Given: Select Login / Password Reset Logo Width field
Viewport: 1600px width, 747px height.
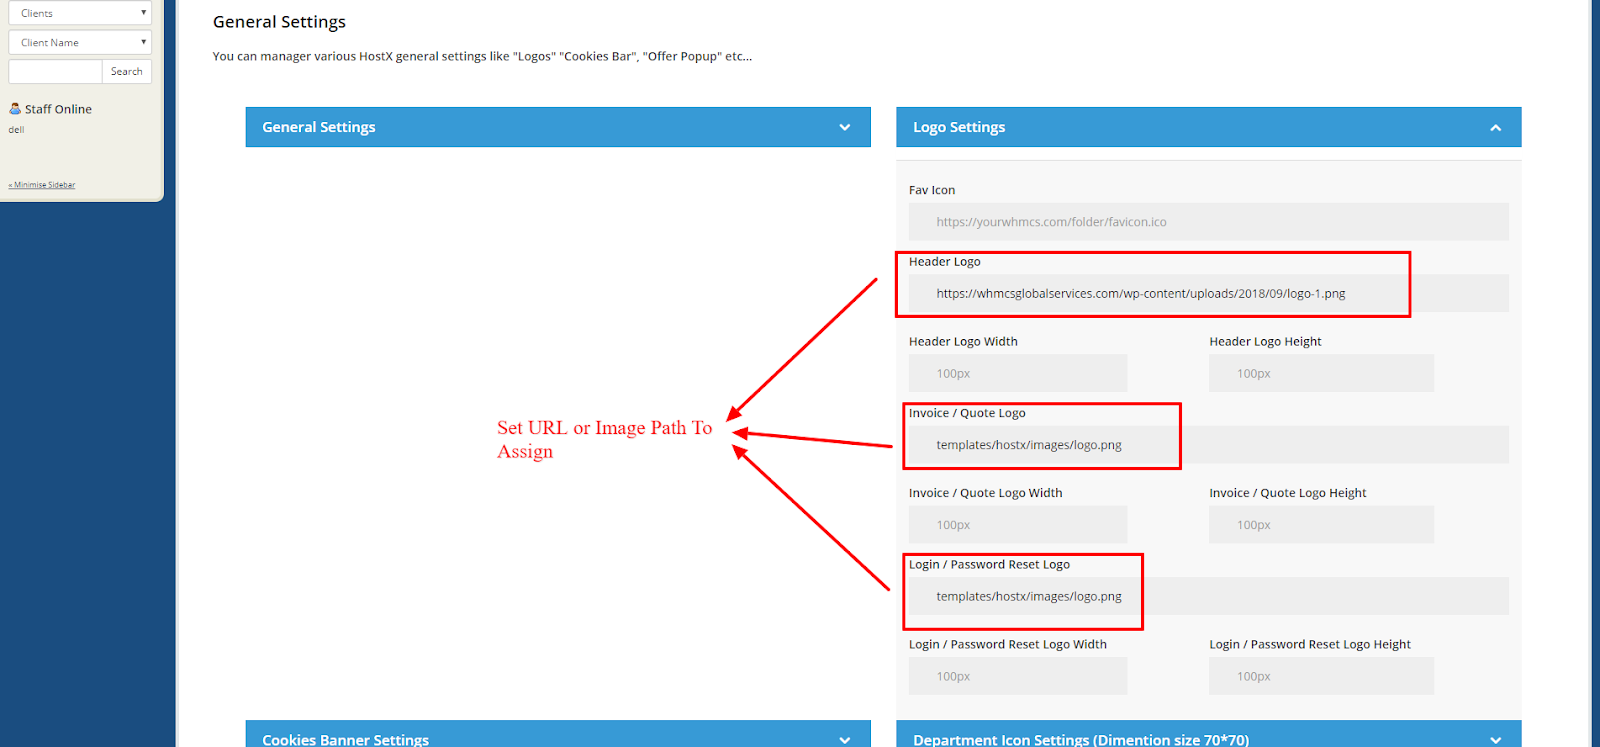Looking at the screenshot, I should (x=1017, y=676).
